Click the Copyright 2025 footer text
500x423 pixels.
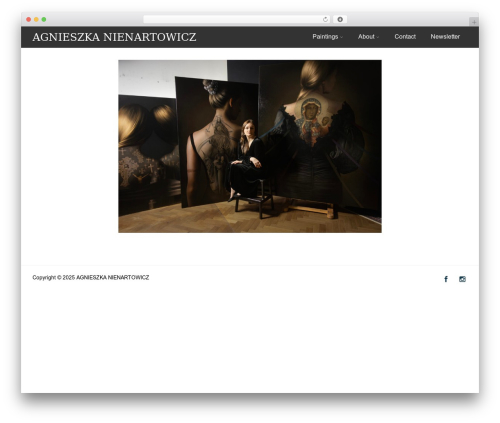[91, 278]
